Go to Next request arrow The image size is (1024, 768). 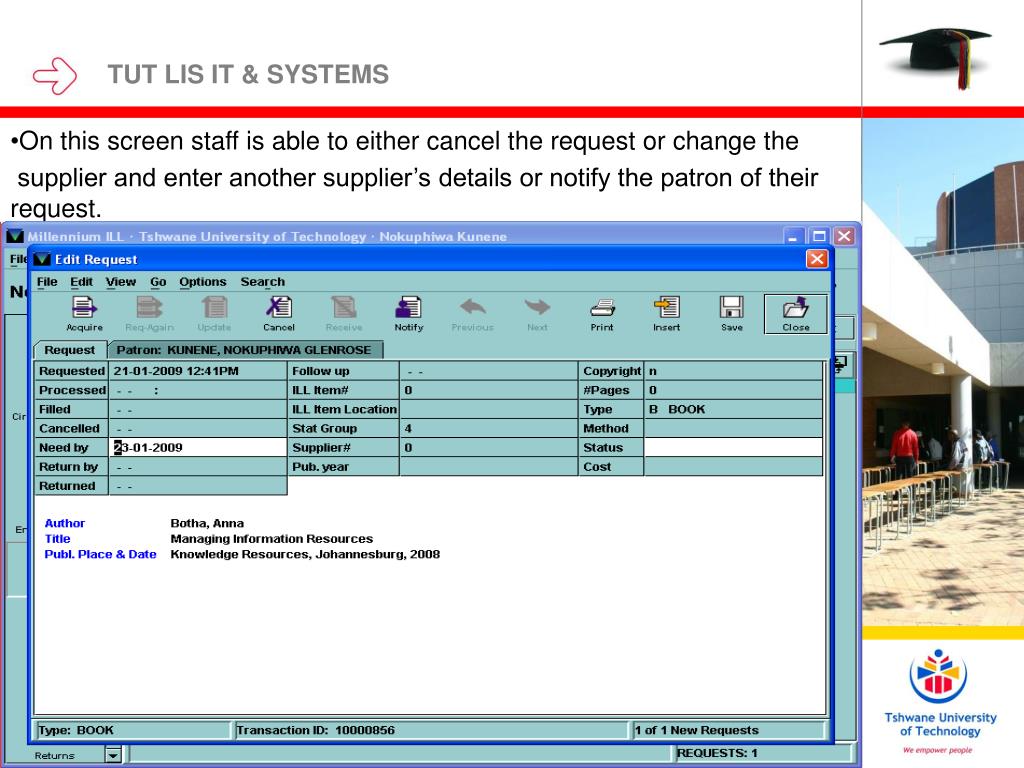tap(537, 313)
